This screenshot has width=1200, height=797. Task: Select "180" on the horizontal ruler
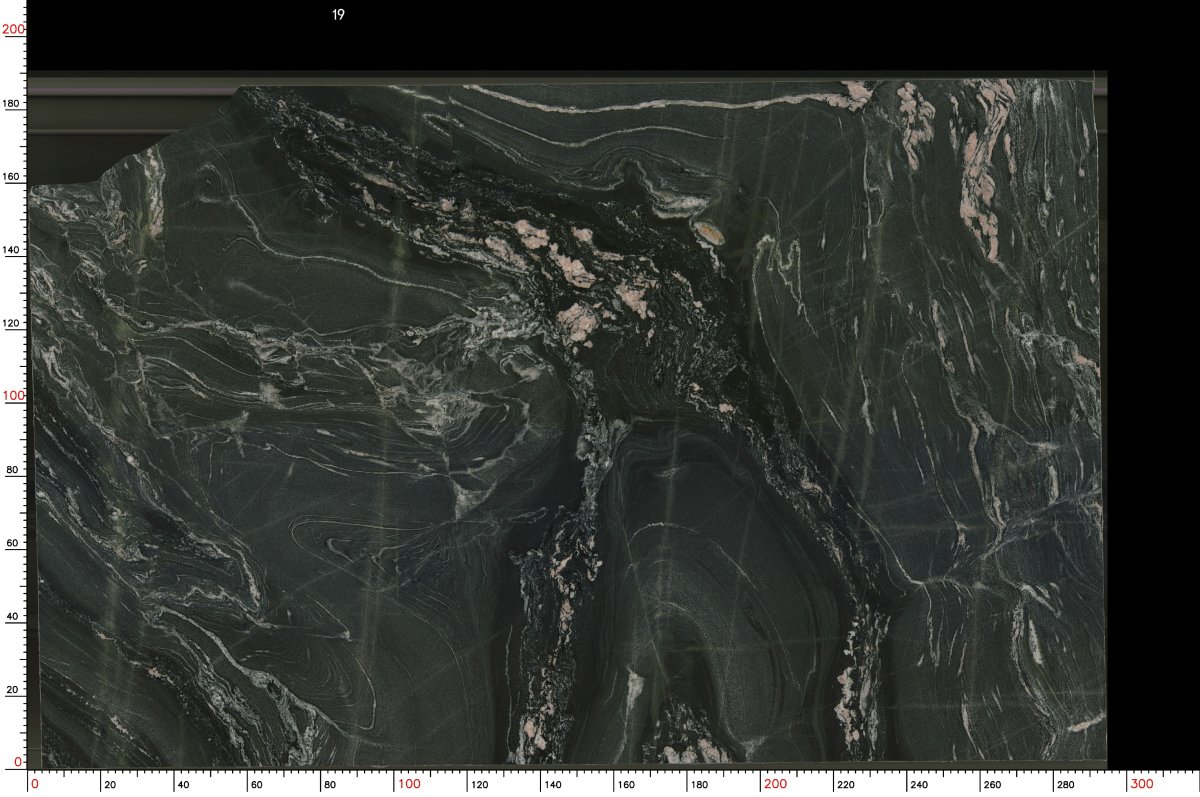point(698,785)
